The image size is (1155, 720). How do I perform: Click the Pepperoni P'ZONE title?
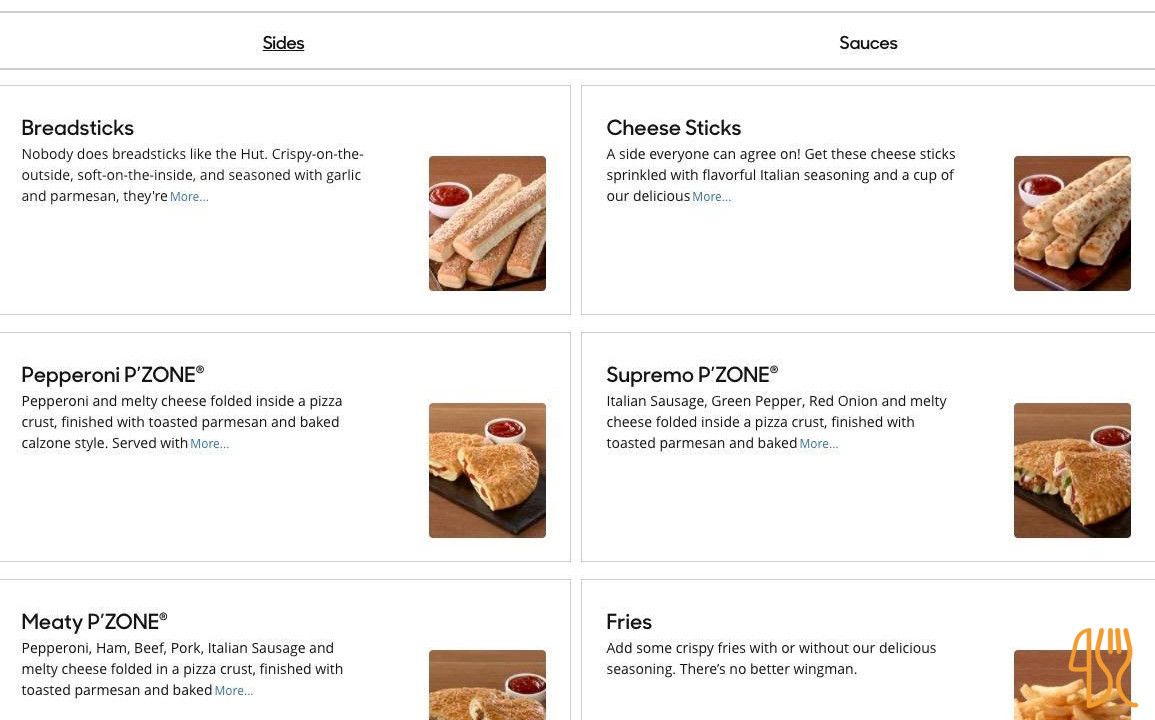(112, 375)
